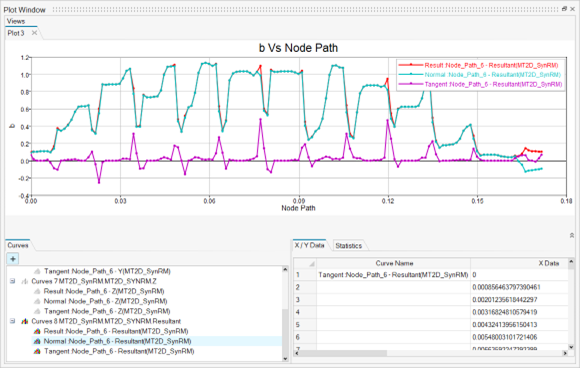Select Tangent :Node_Path_6 - Resultant curve in tree
The height and width of the screenshot is (368, 580).
pos(119,351)
